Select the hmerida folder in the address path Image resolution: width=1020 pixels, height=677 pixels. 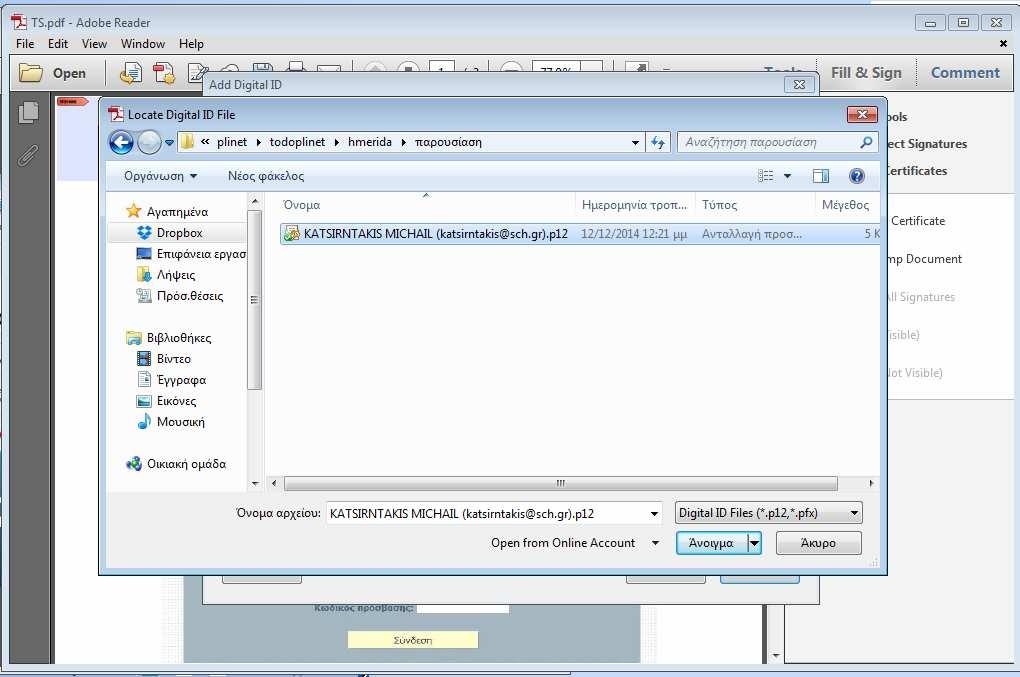click(x=369, y=142)
